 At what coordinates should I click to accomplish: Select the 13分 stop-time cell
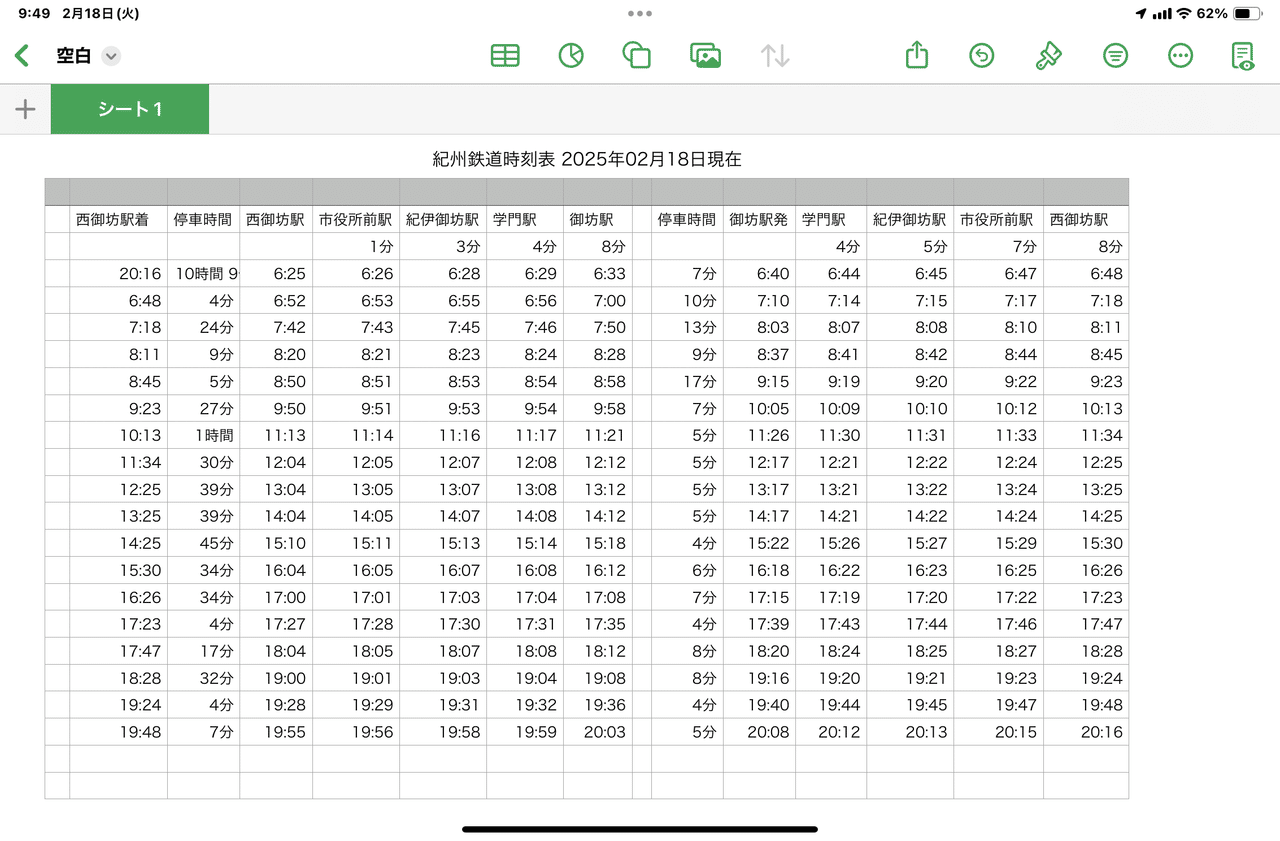tap(687, 328)
